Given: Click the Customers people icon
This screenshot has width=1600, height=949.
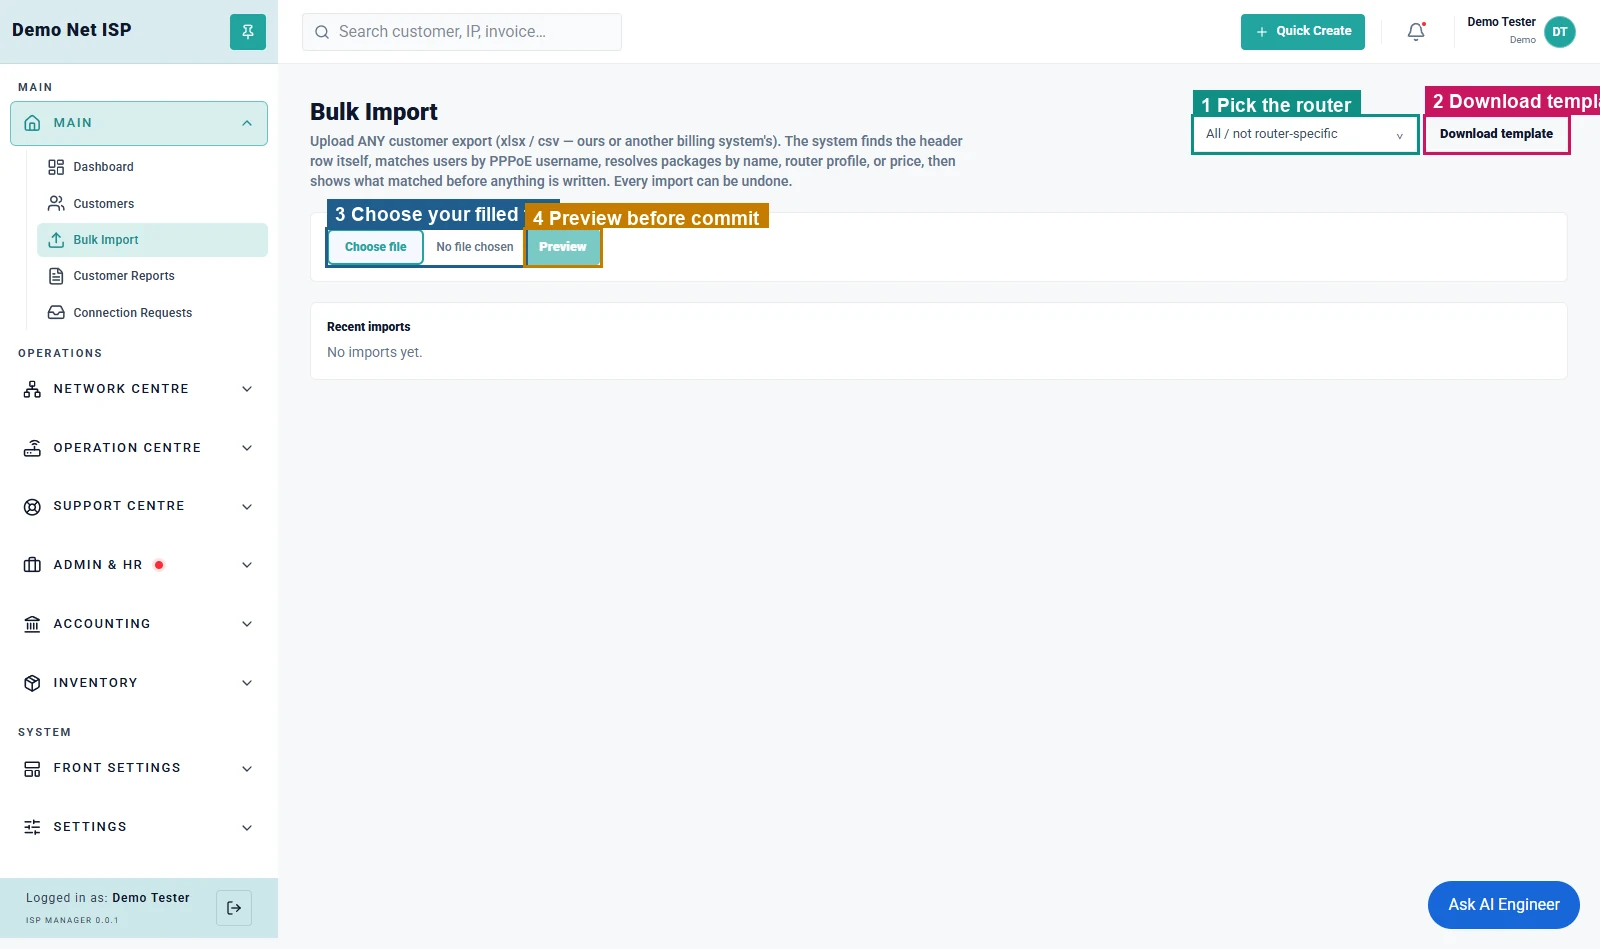Looking at the screenshot, I should (x=56, y=204).
